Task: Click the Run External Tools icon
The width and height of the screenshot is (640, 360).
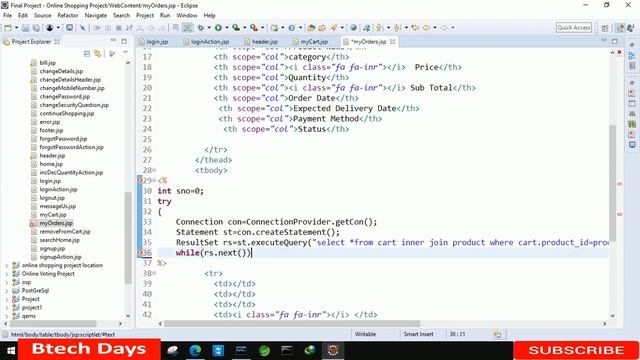Action: 254,28
